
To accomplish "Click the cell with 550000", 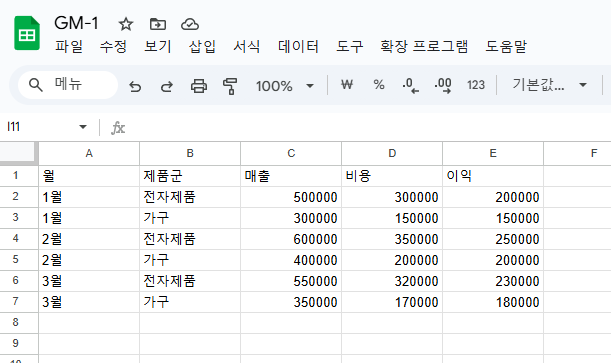I will 291,281.
